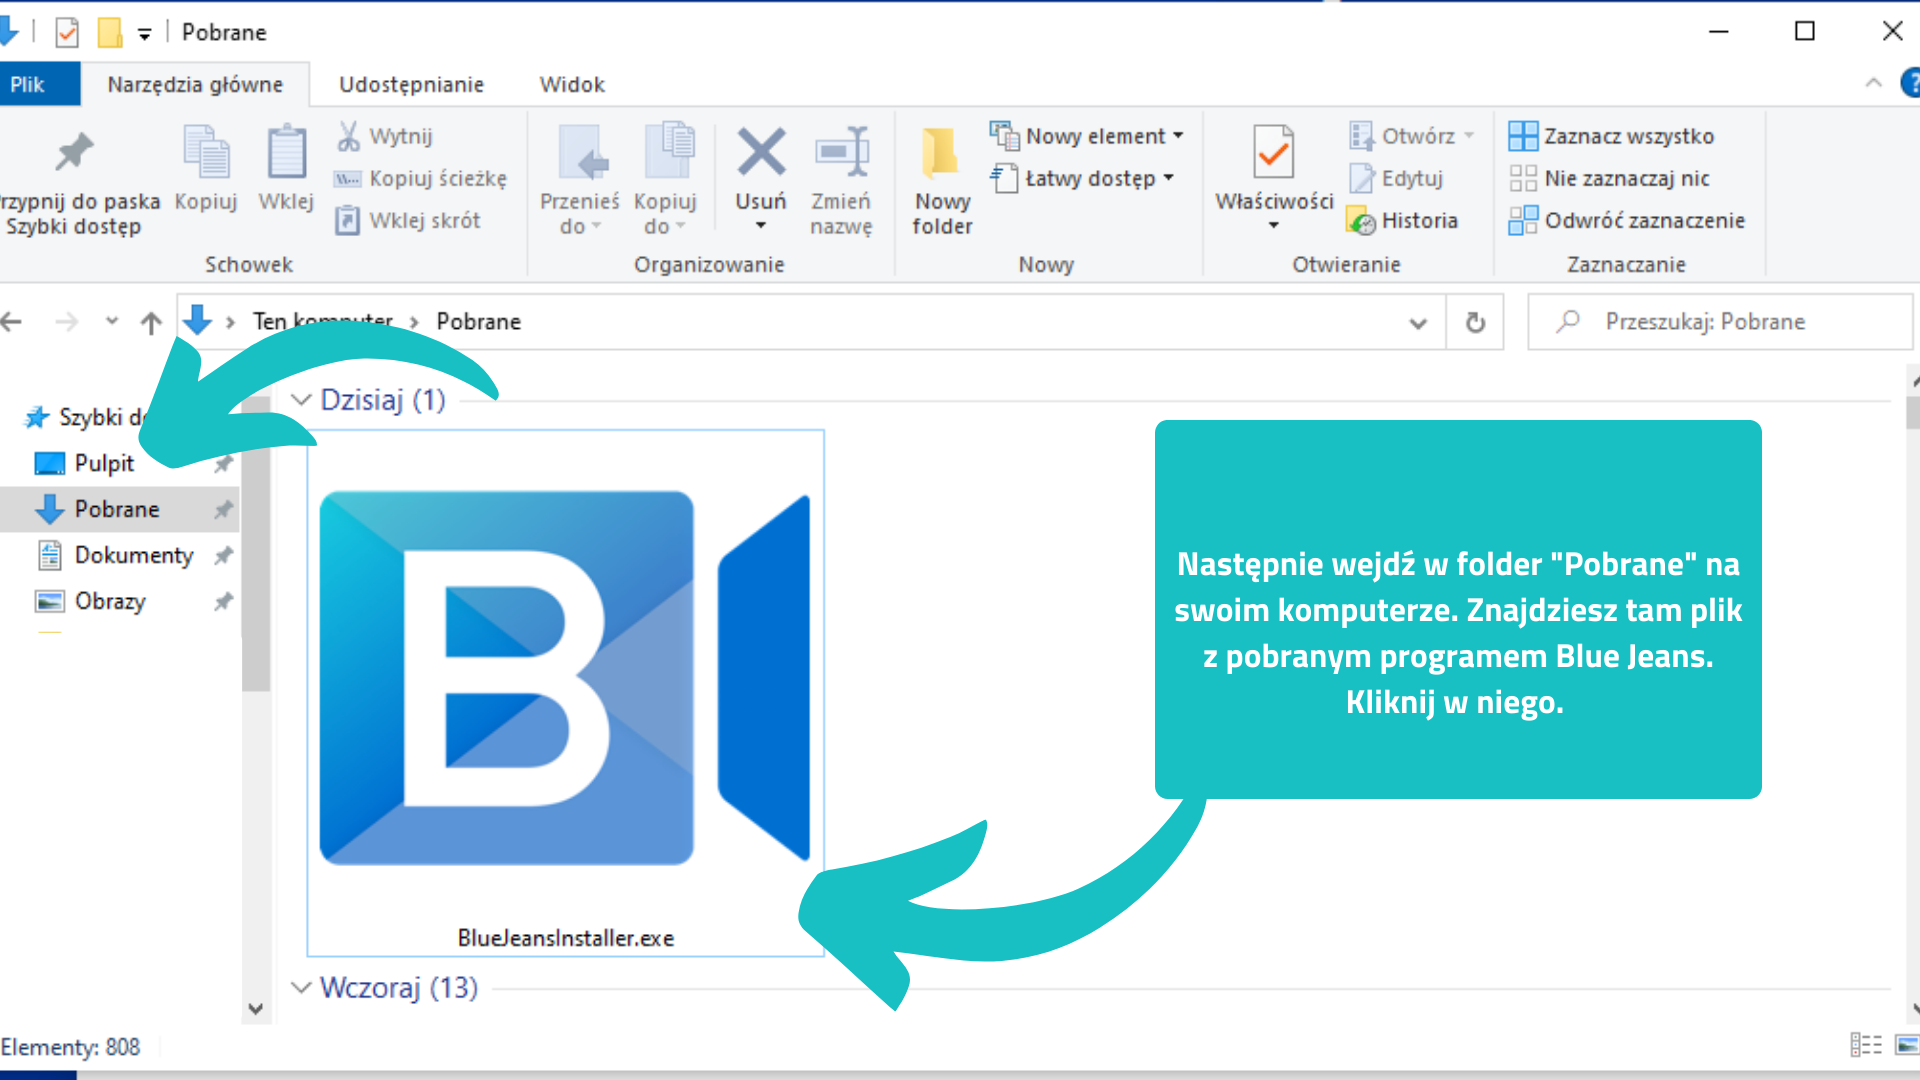Viewport: 1920px width, 1080px height.
Task: Switch to large icons view in status bar
Action: pyautogui.click(x=1907, y=1045)
